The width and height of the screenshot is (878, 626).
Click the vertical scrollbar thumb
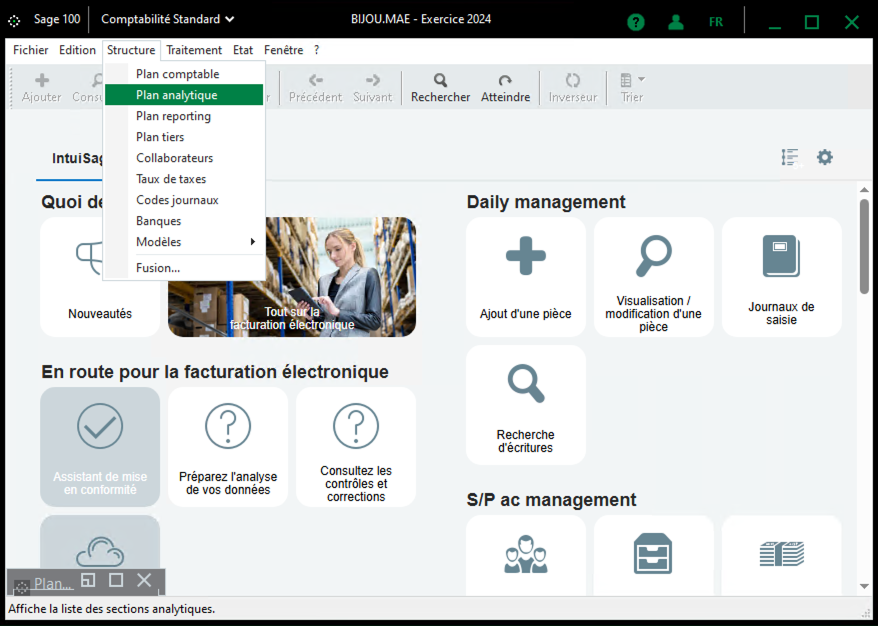pos(864,246)
